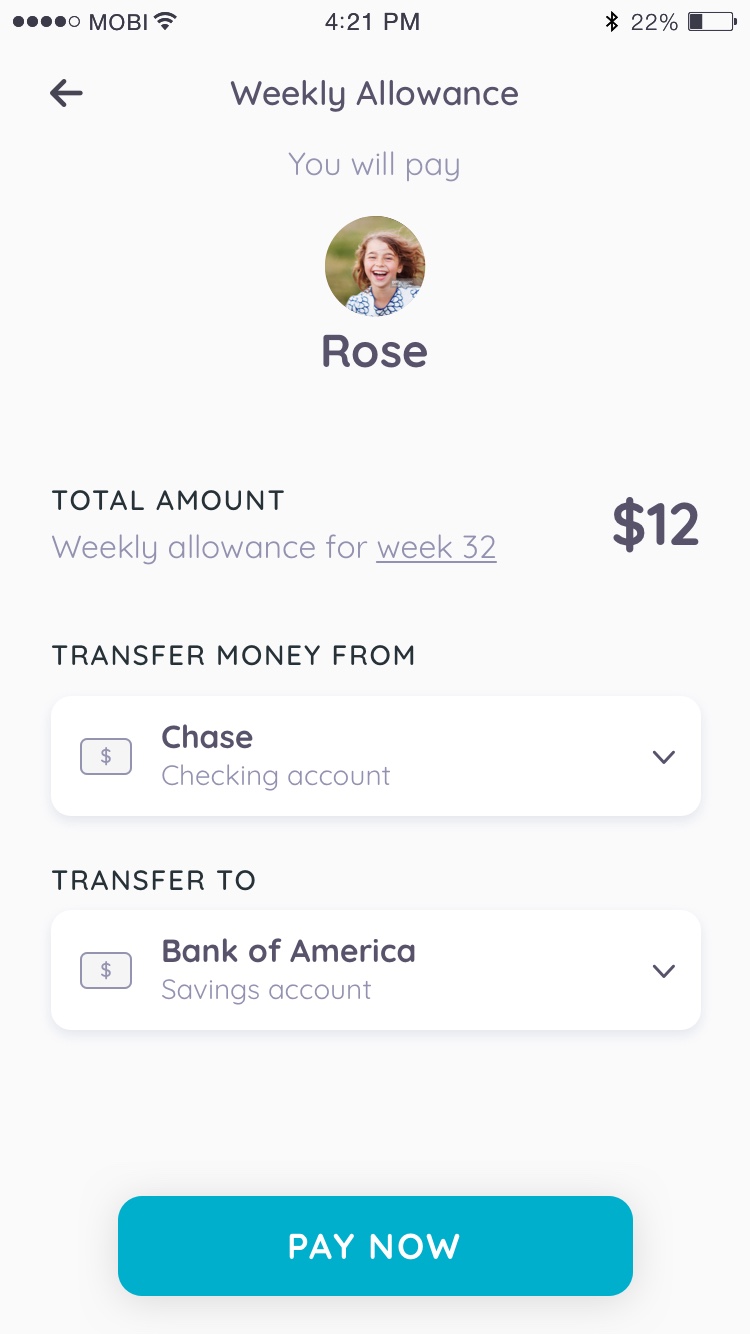
Task: Click the dollar icon beside Bank of America
Action: pos(106,970)
